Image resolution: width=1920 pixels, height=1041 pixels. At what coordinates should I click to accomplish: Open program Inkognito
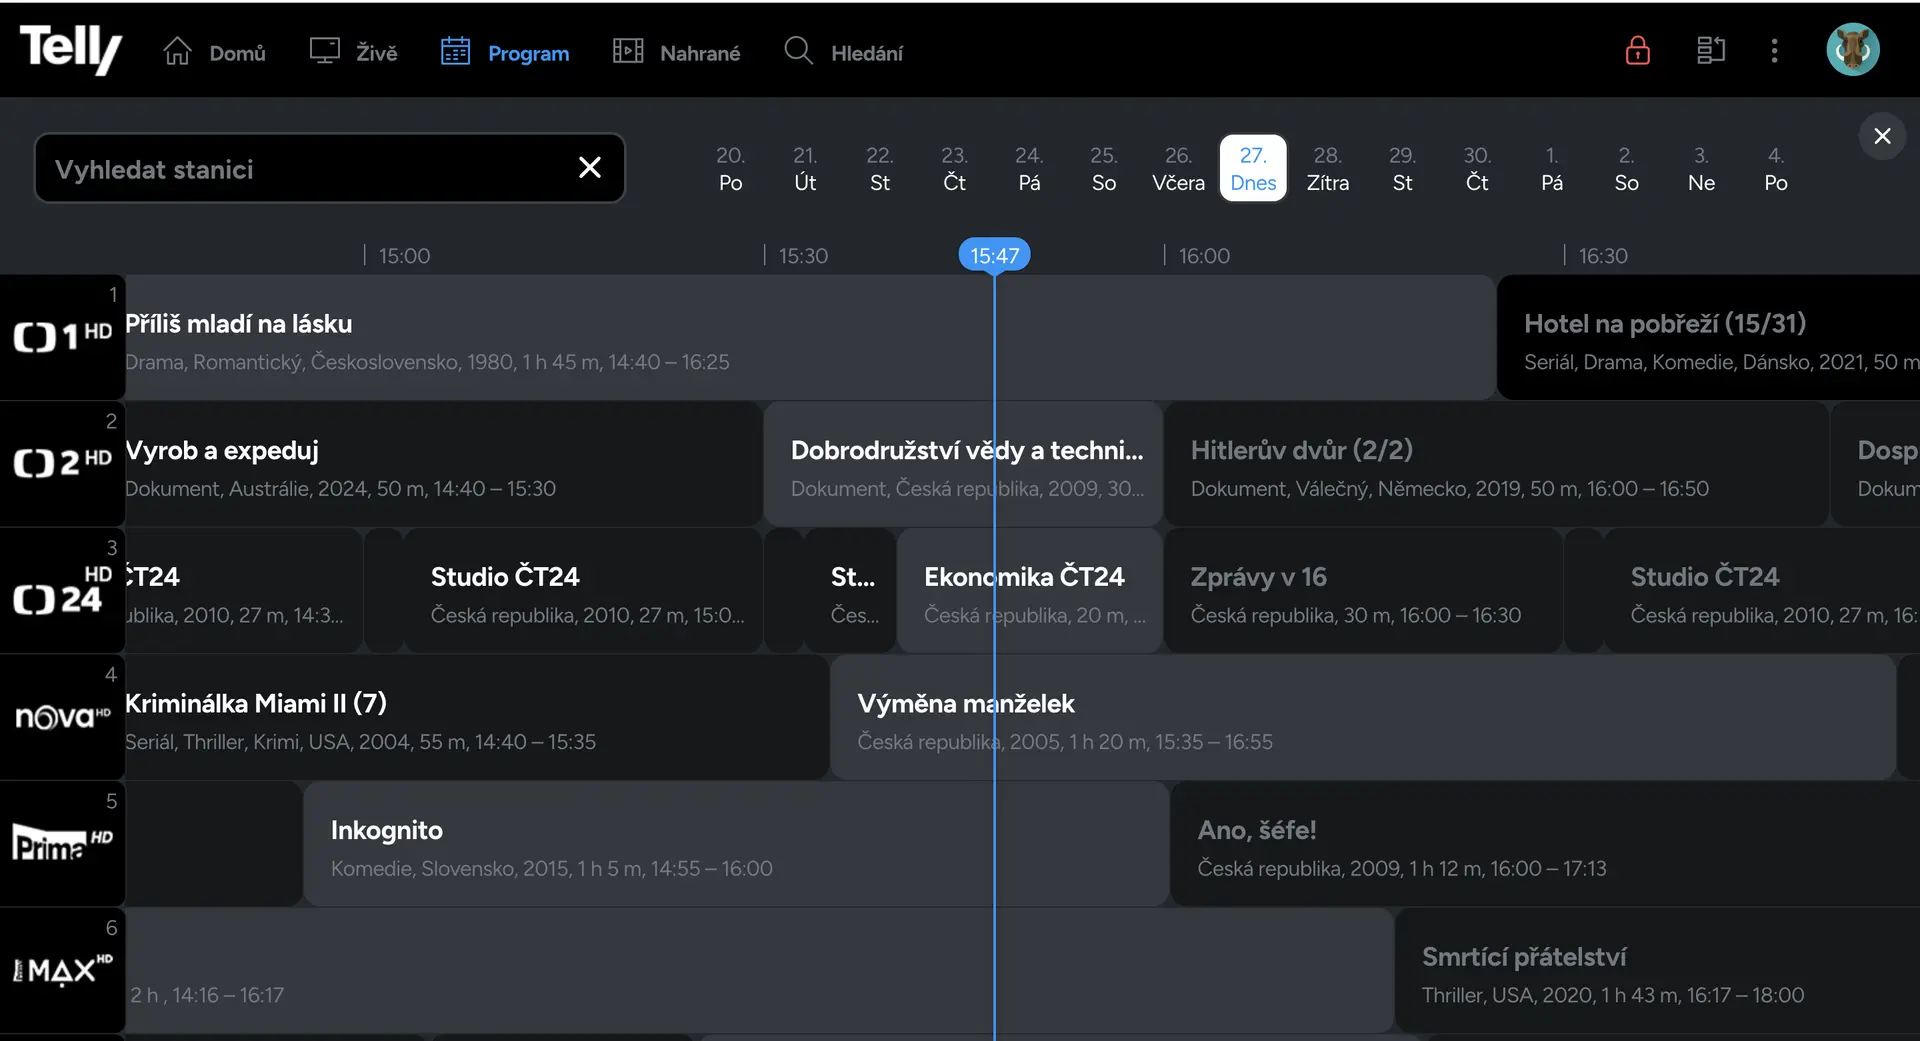(x=736, y=844)
